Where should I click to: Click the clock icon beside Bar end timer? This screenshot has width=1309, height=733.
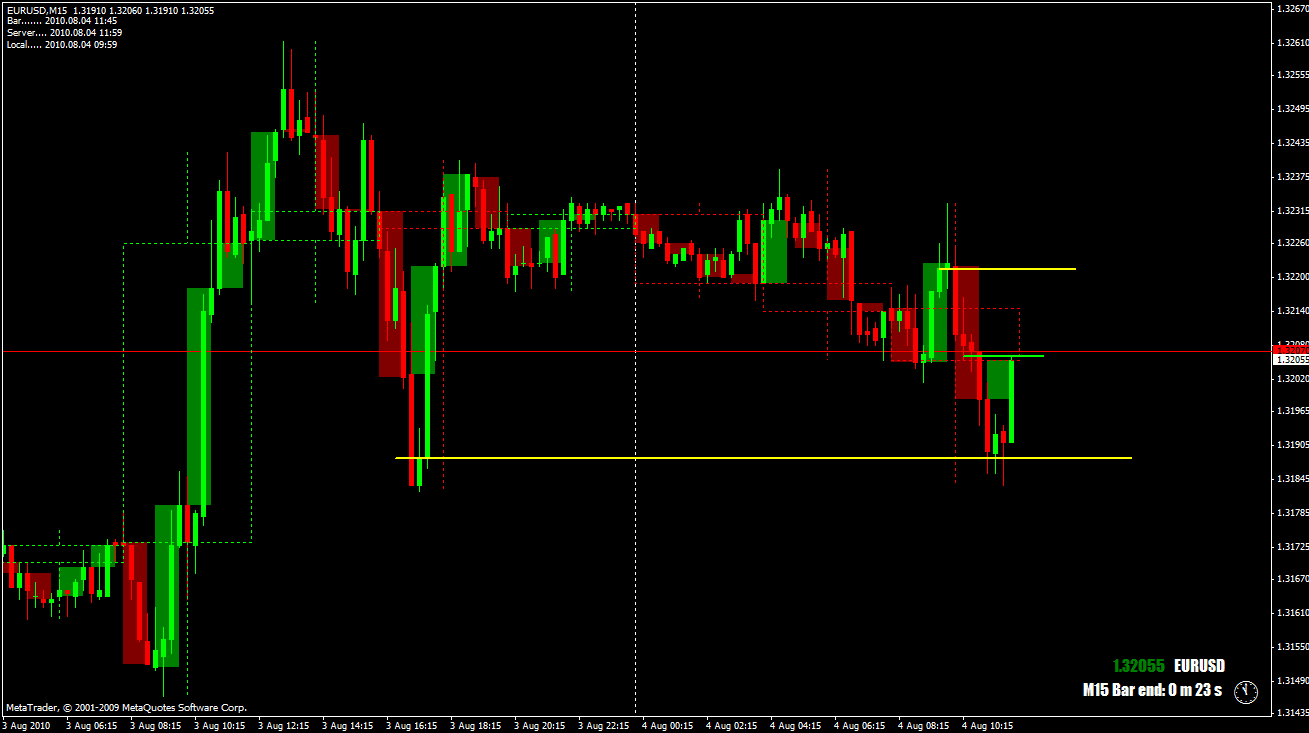pyautogui.click(x=1245, y=691)
